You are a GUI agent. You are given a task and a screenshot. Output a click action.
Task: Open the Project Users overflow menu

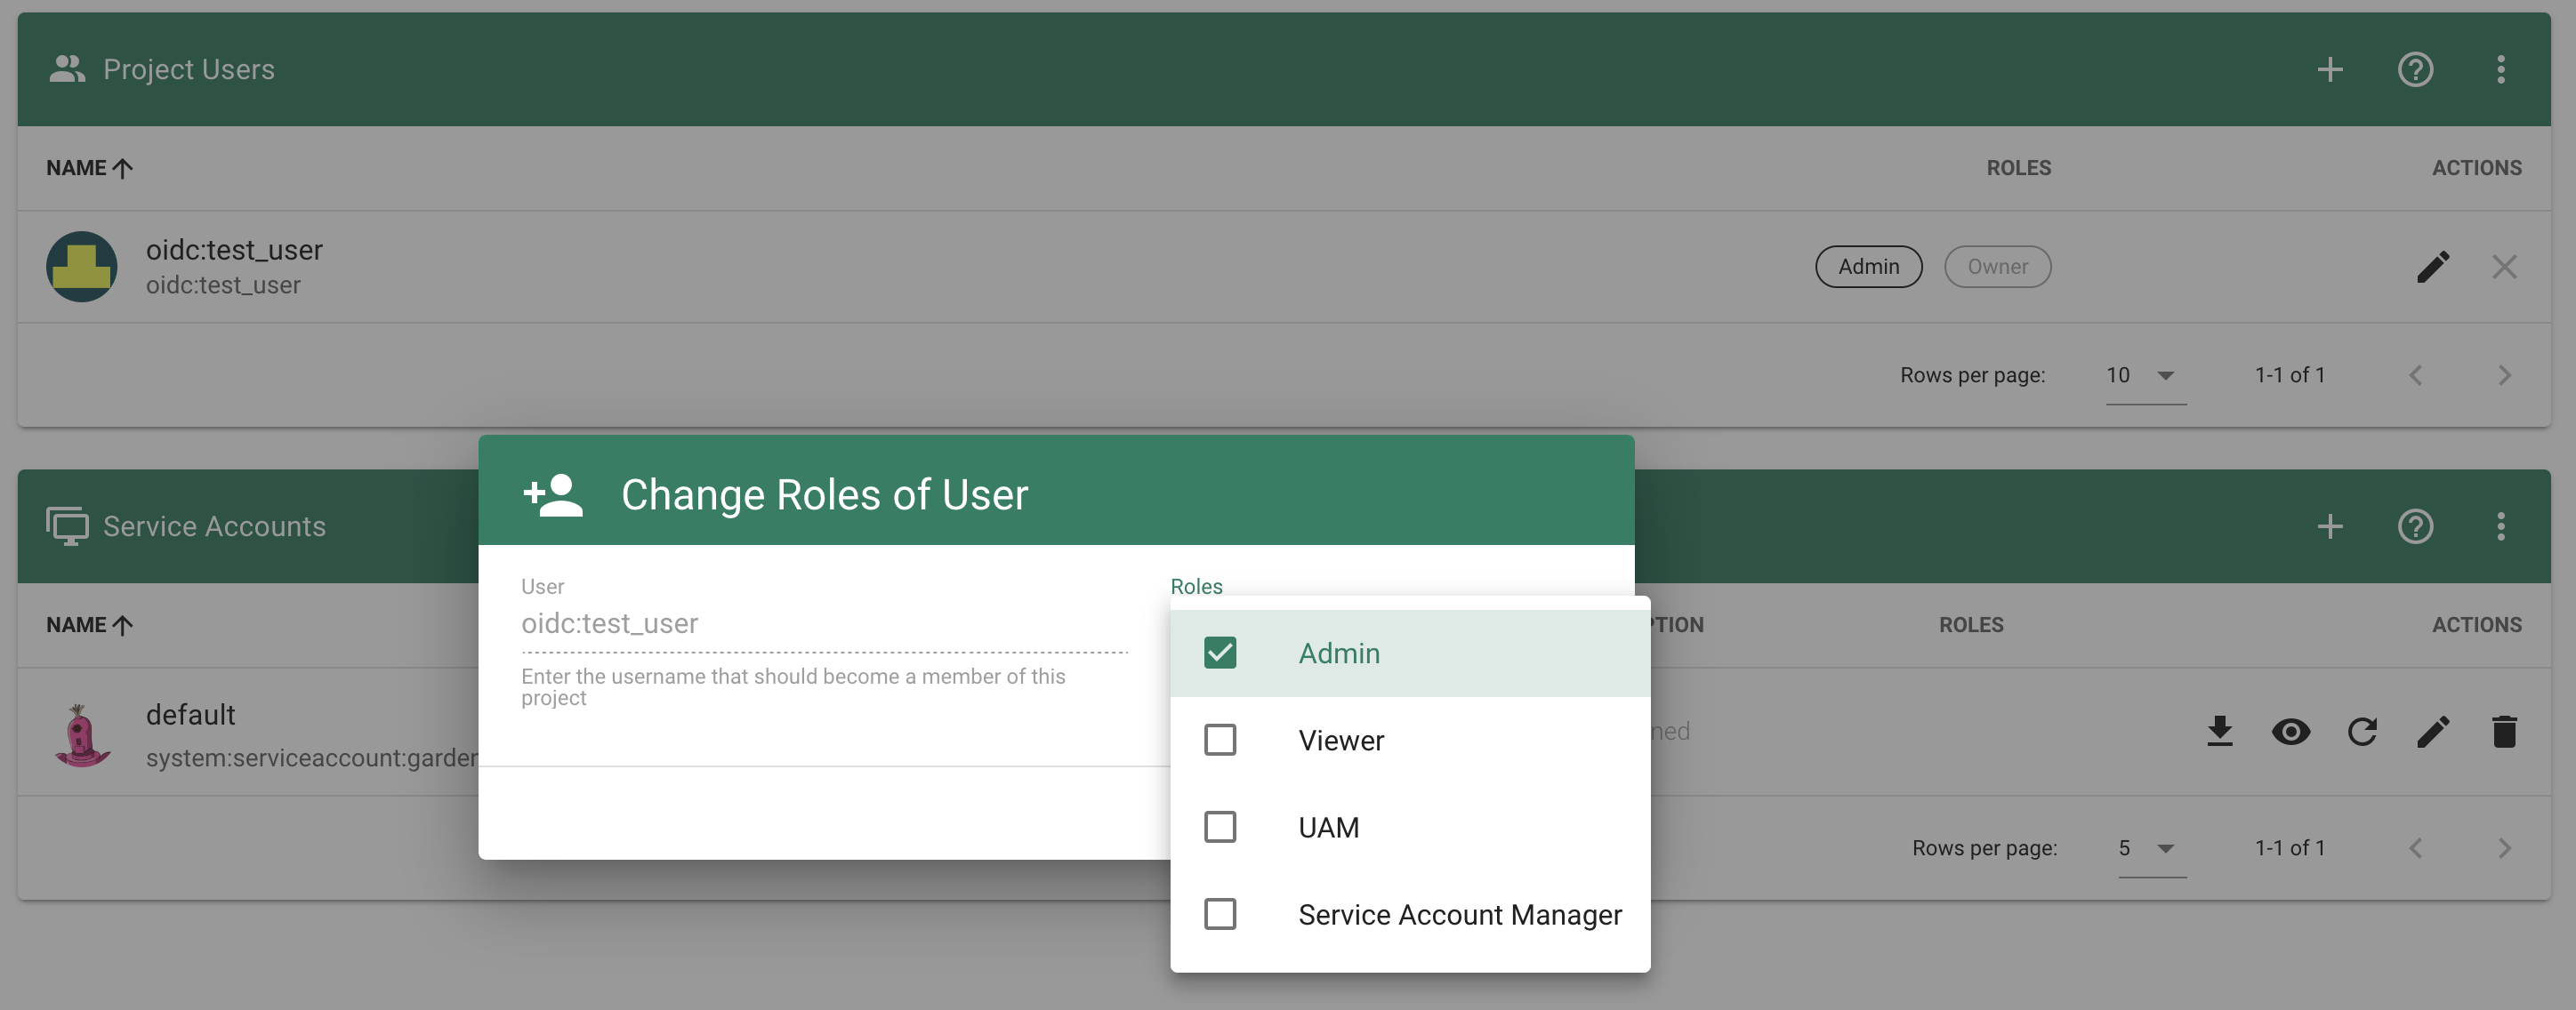(2500, 69)
